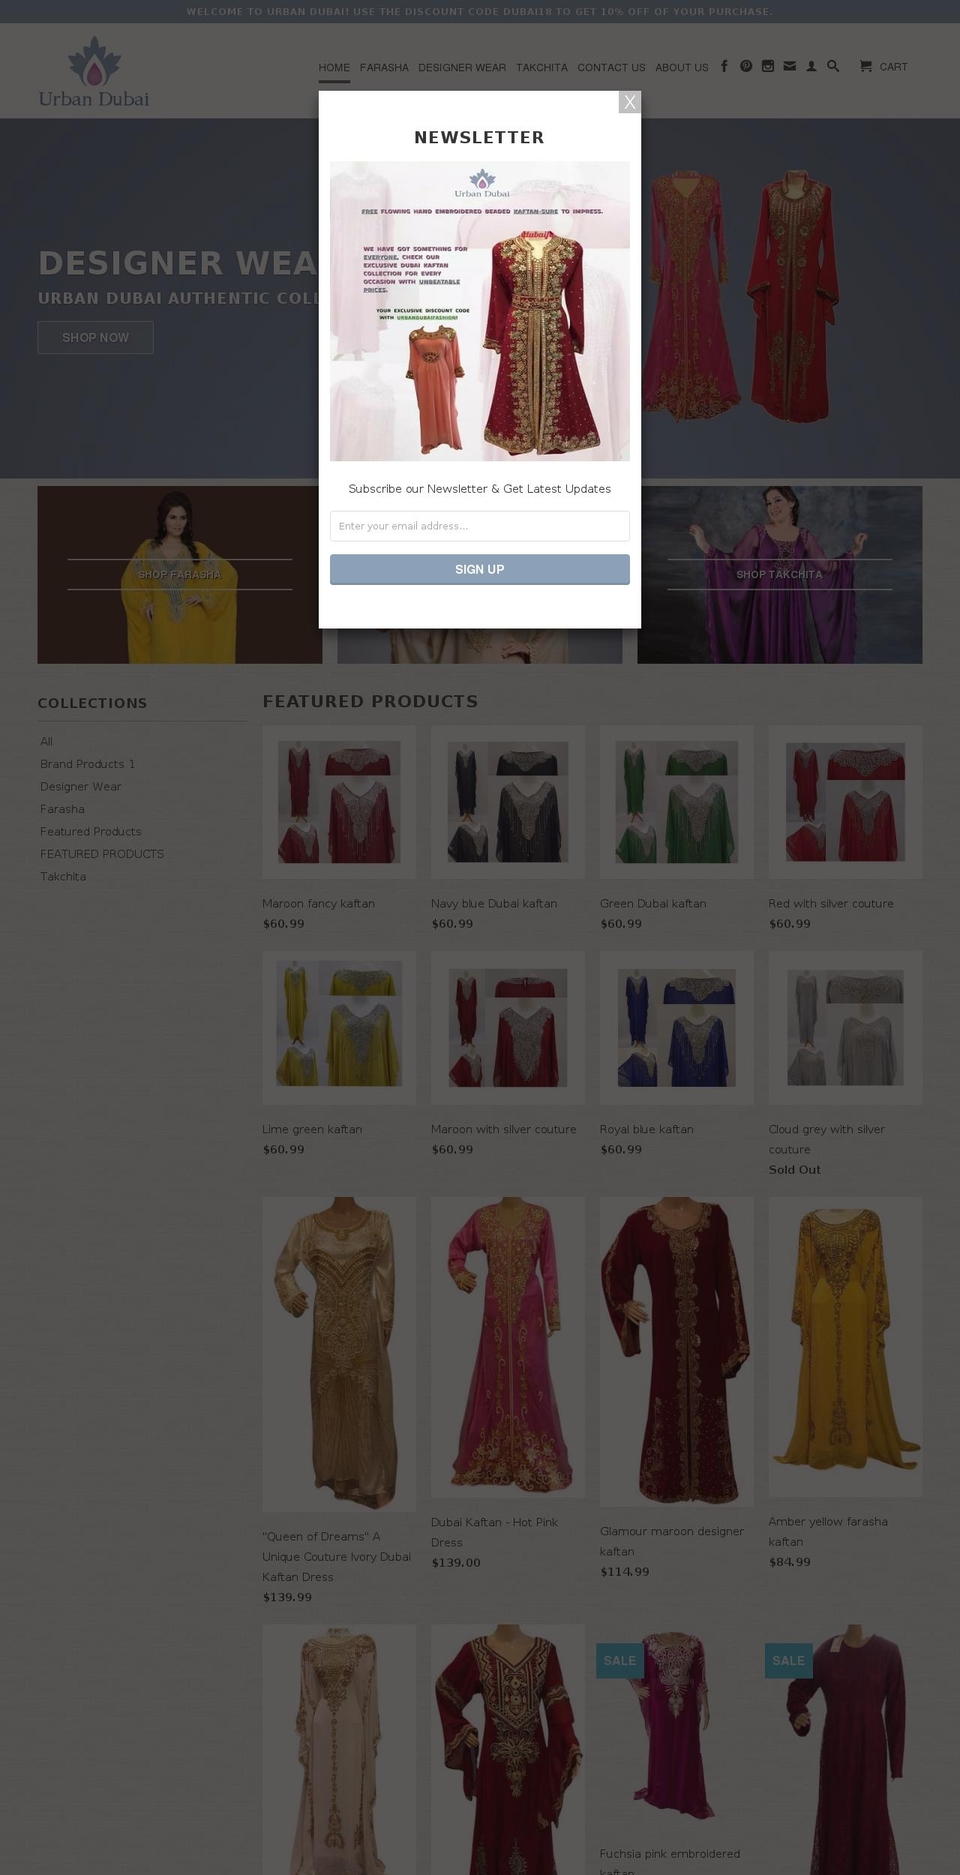Image resolution: width=960 pixels, height=1875 pixels.
Task: Click the search magnifier icon
Action: pyautogui.click(x=833, y=66)
